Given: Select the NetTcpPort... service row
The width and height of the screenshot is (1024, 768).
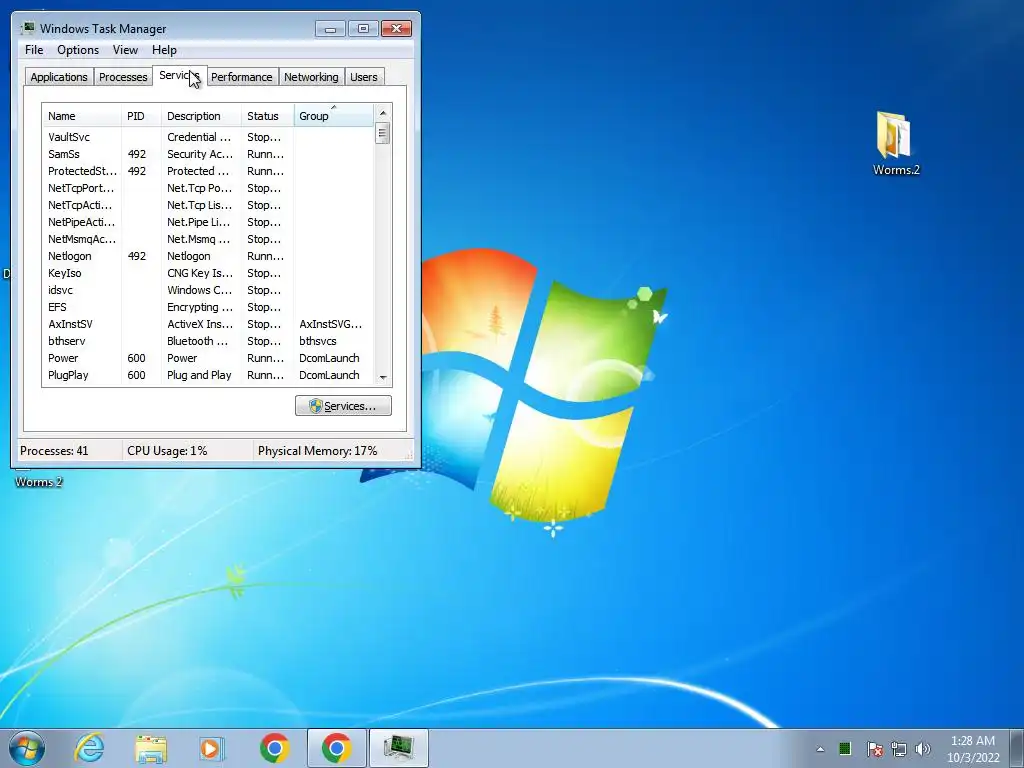Looking at the screenshot, I should [208, 188].
